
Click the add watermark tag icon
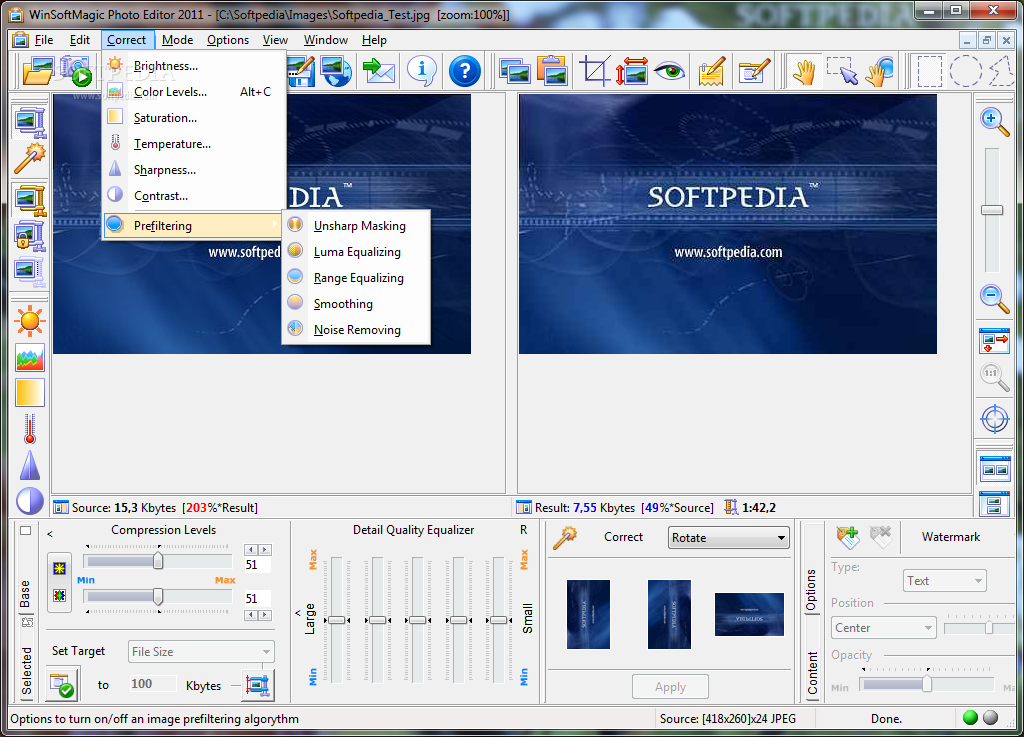pyautogui.click(x=848, y=537)
